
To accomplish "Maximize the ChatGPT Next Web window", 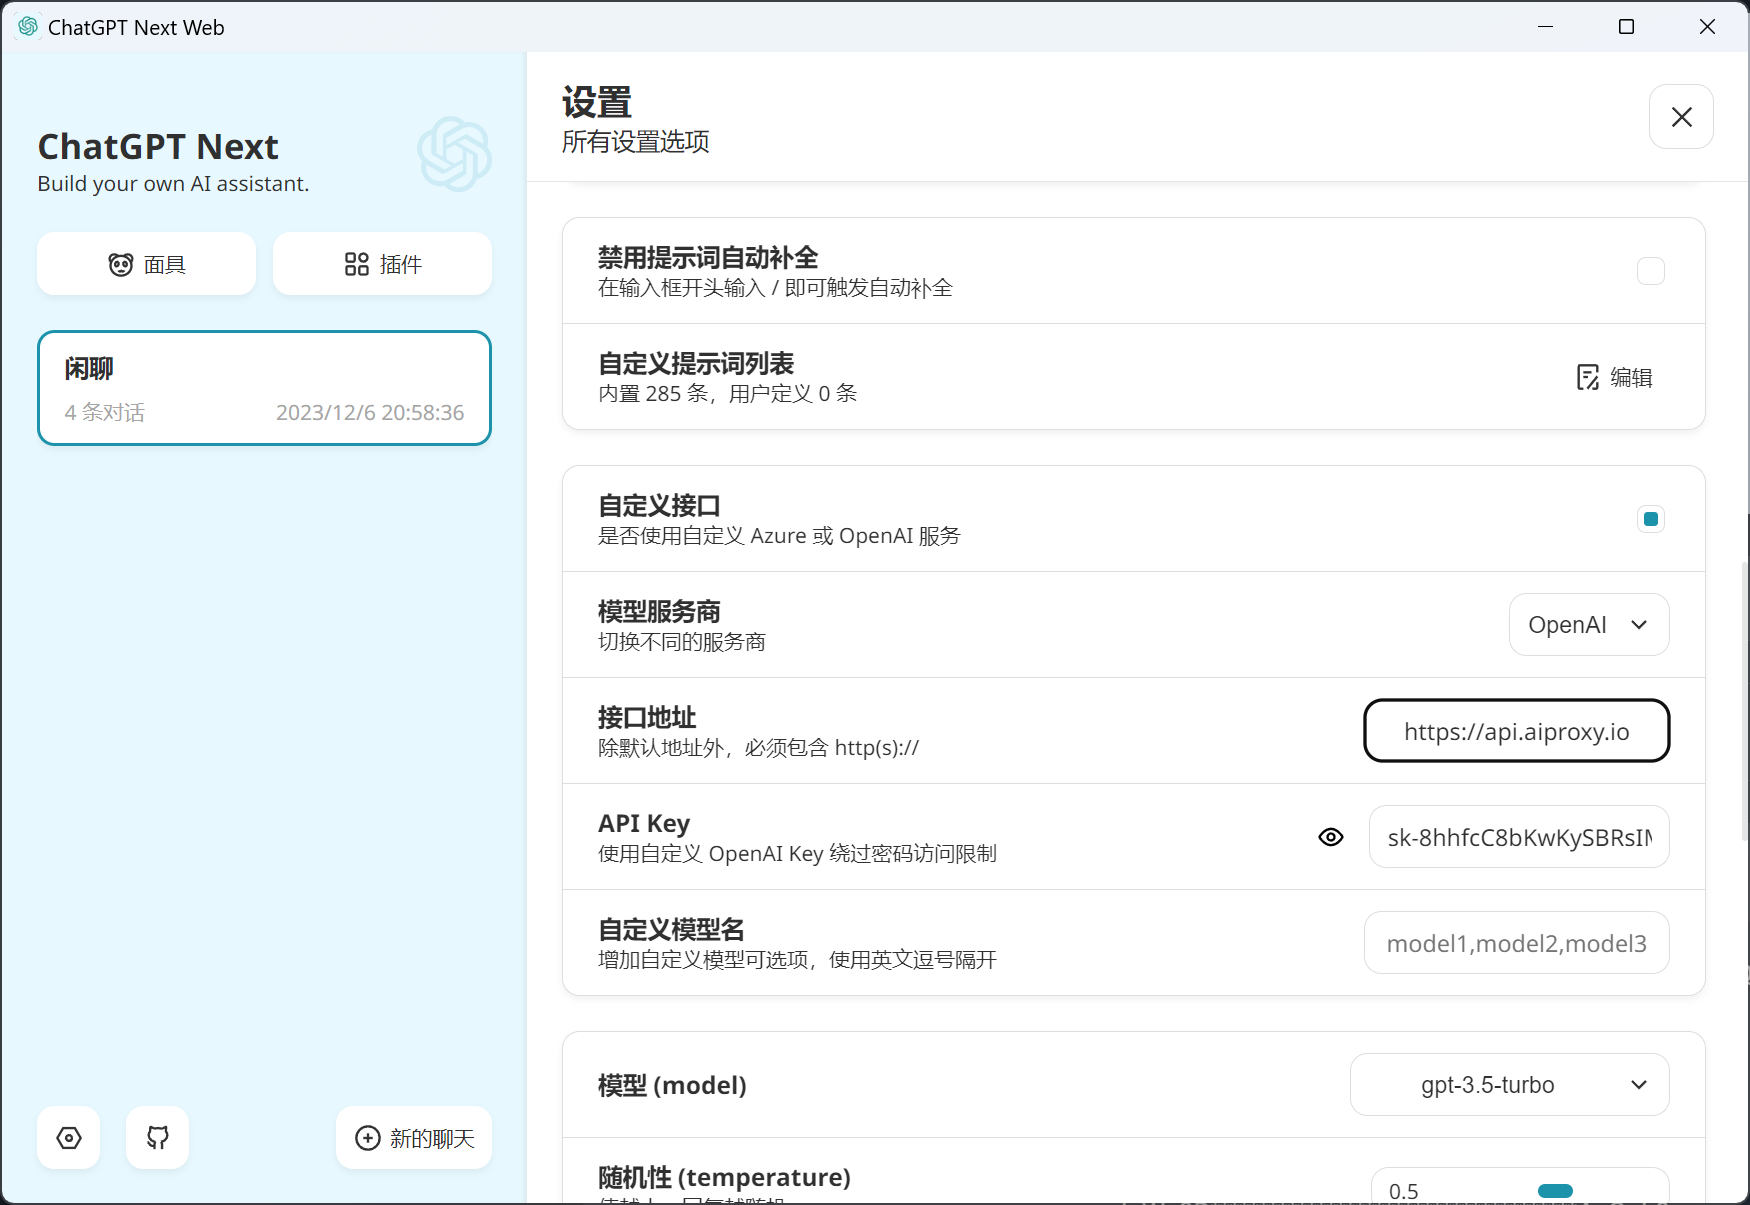I will [x=1627, y=27].
